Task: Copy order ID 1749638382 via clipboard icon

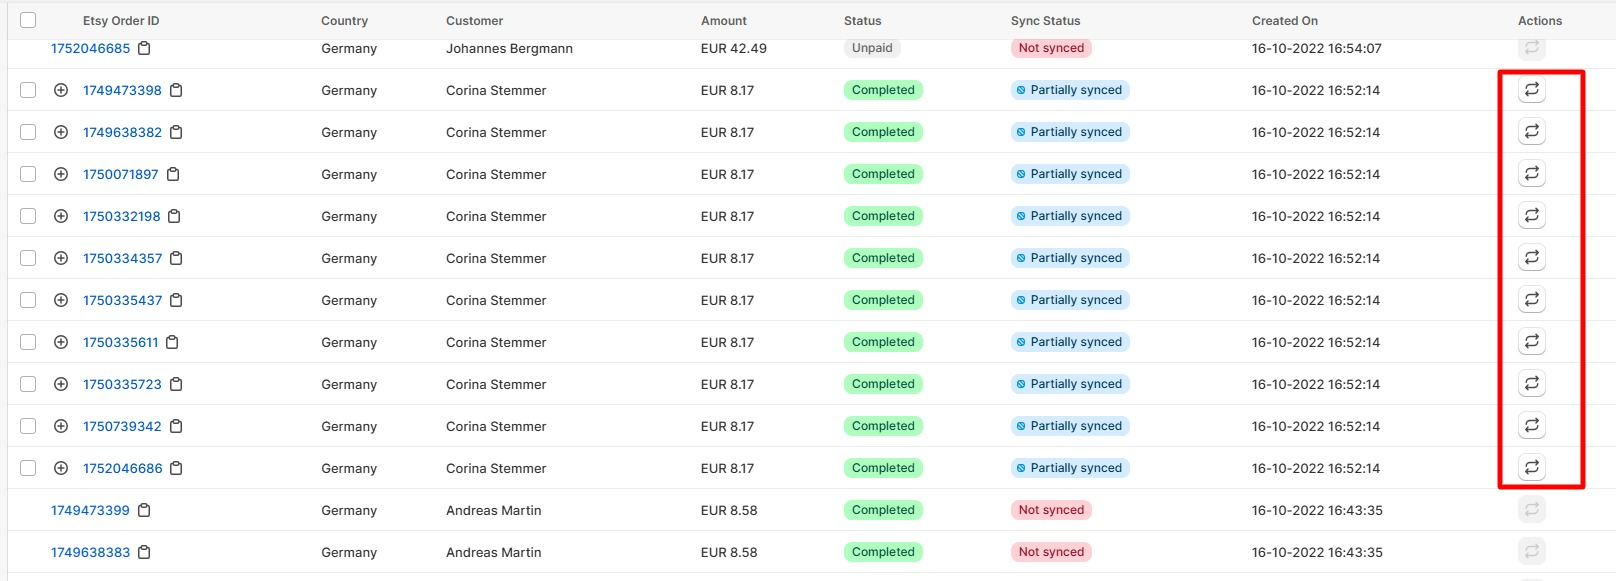Action: coord(177,132)
